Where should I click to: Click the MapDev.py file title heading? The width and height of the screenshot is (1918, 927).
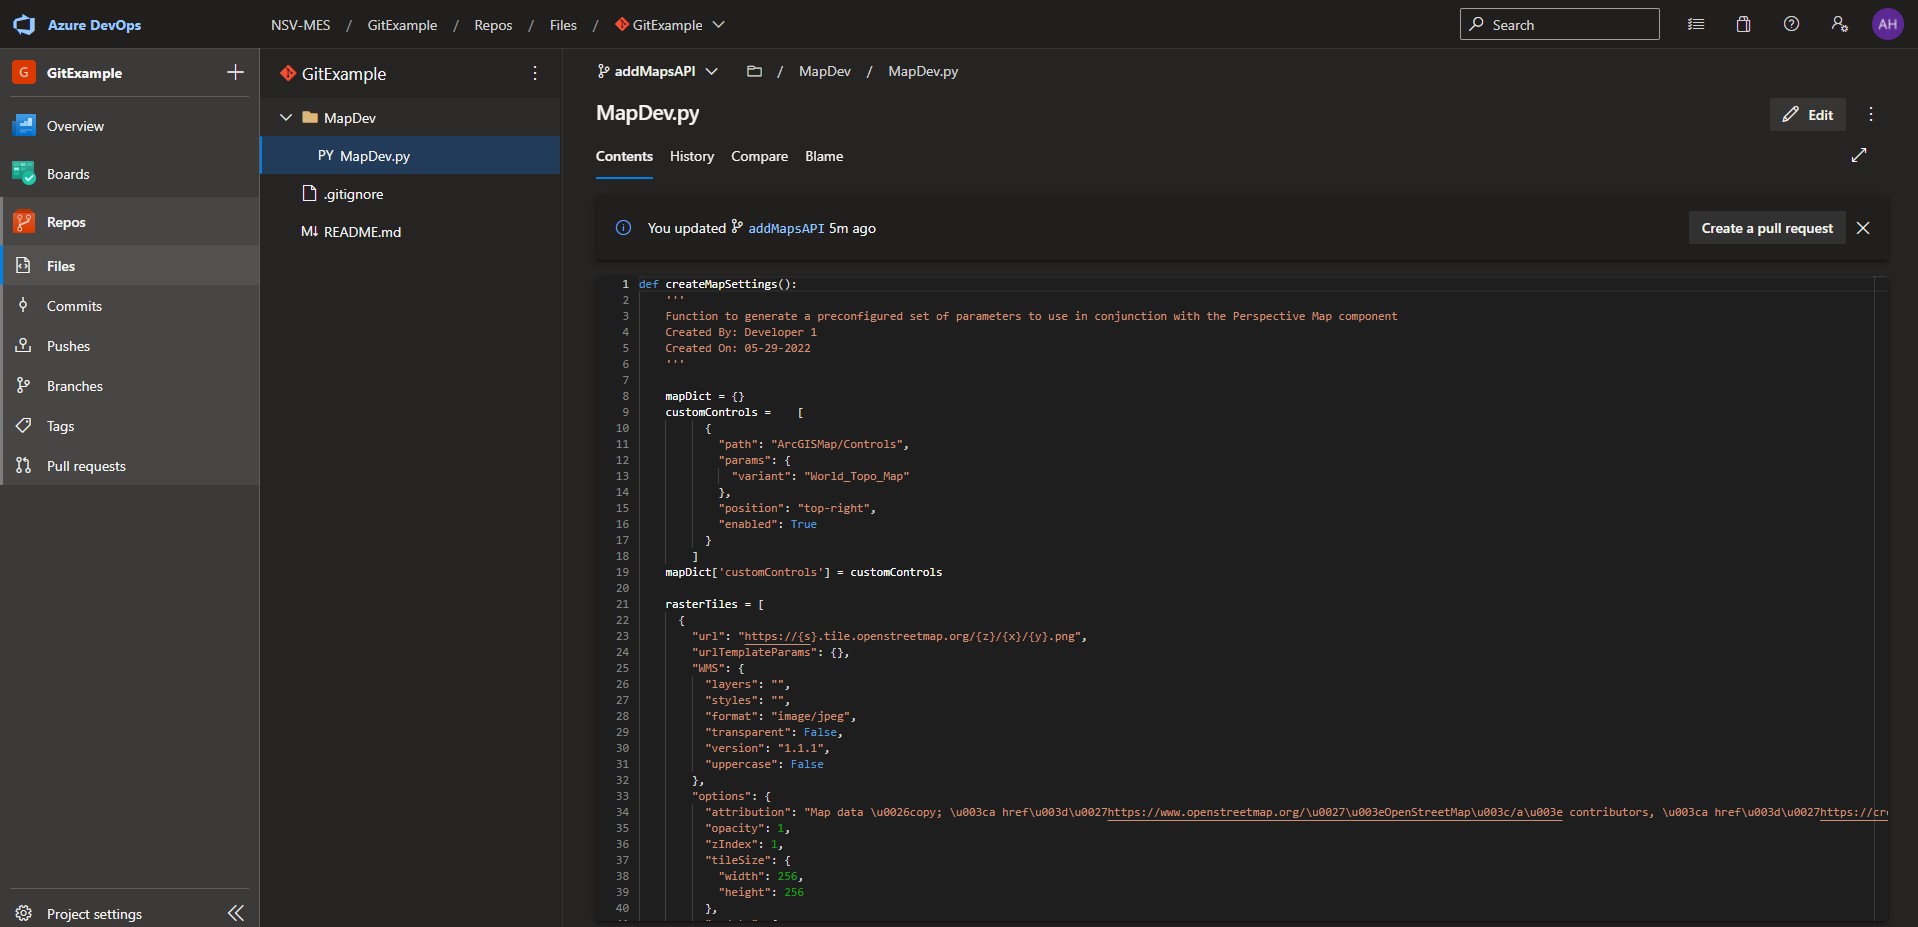[x=647, y=113]
